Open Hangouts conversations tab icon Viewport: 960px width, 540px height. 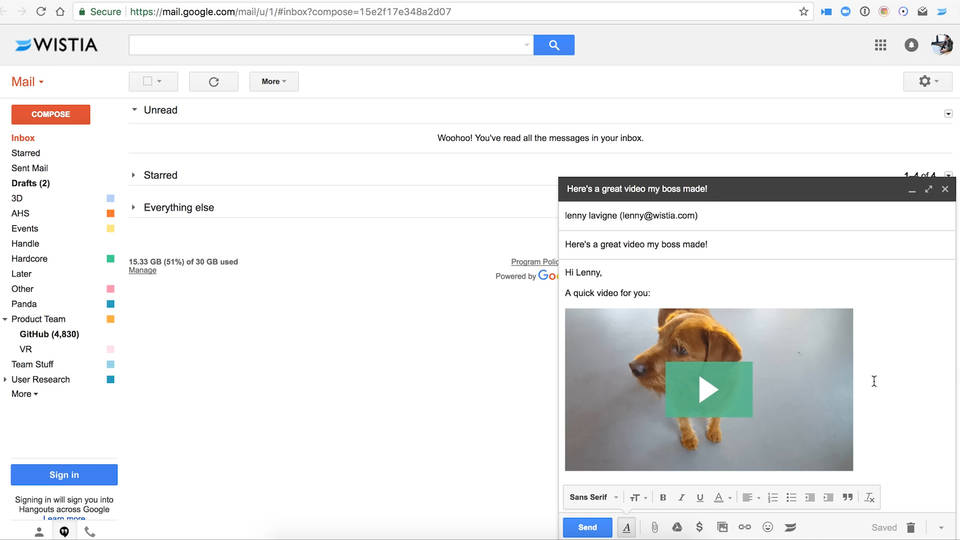(64, 532)
